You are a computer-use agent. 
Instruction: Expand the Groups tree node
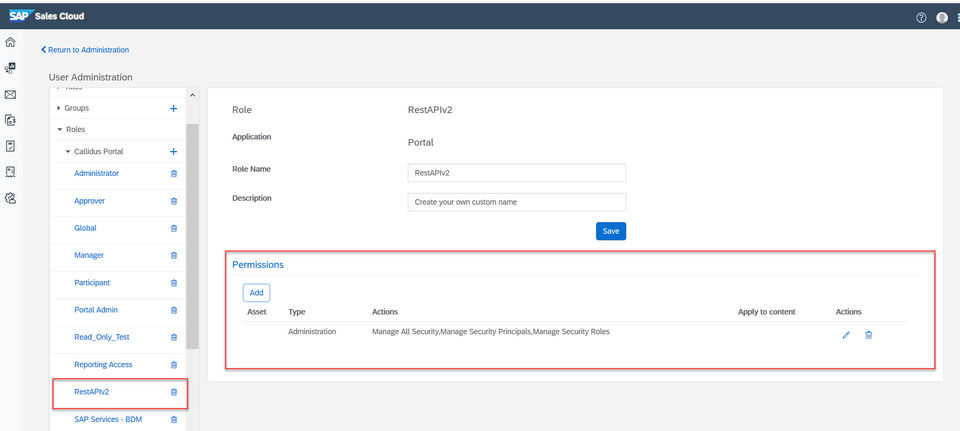coord(59,108)
